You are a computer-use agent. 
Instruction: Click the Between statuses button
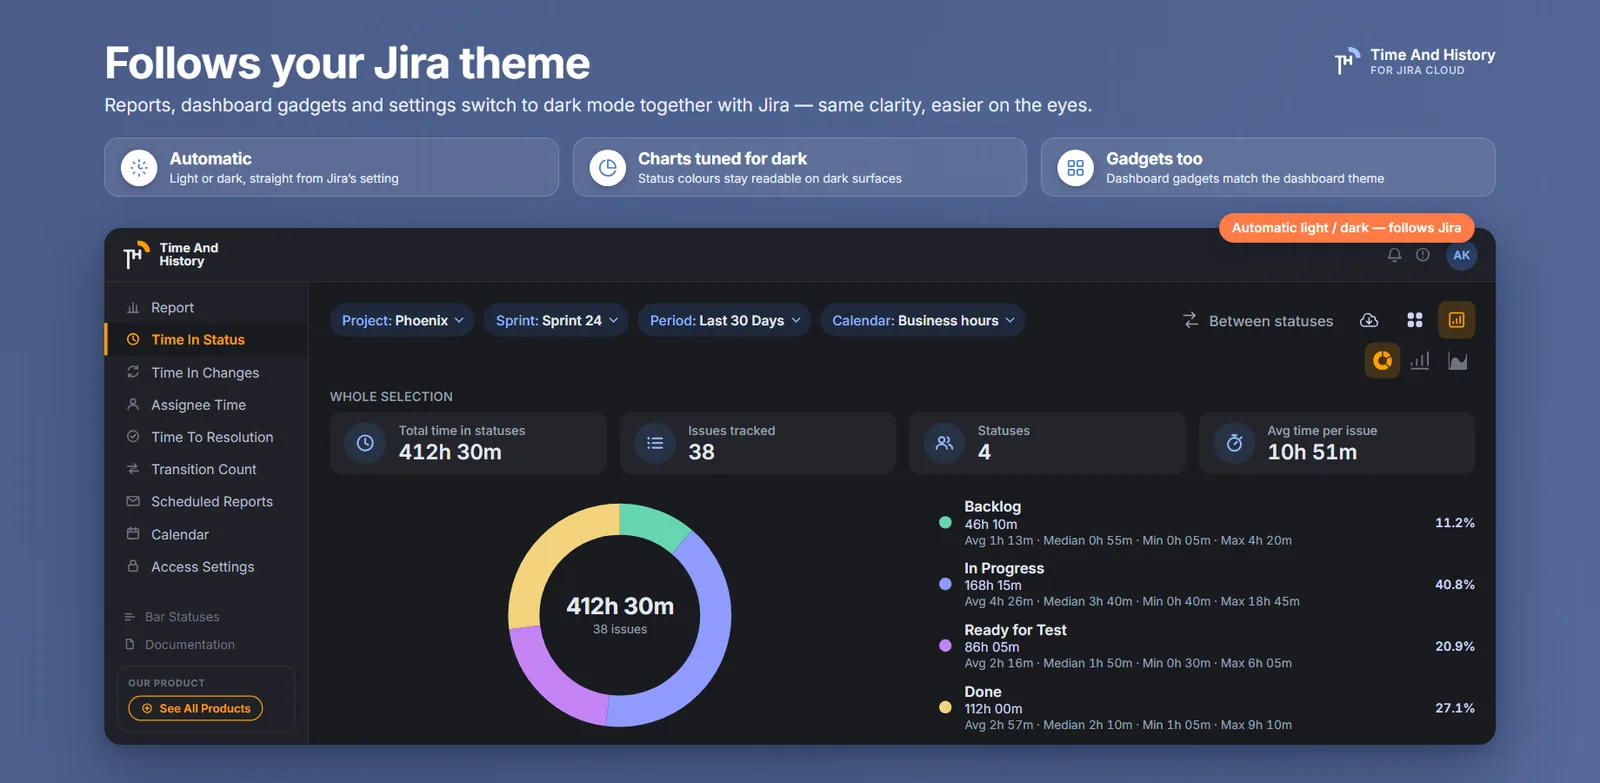[1258, 320]
